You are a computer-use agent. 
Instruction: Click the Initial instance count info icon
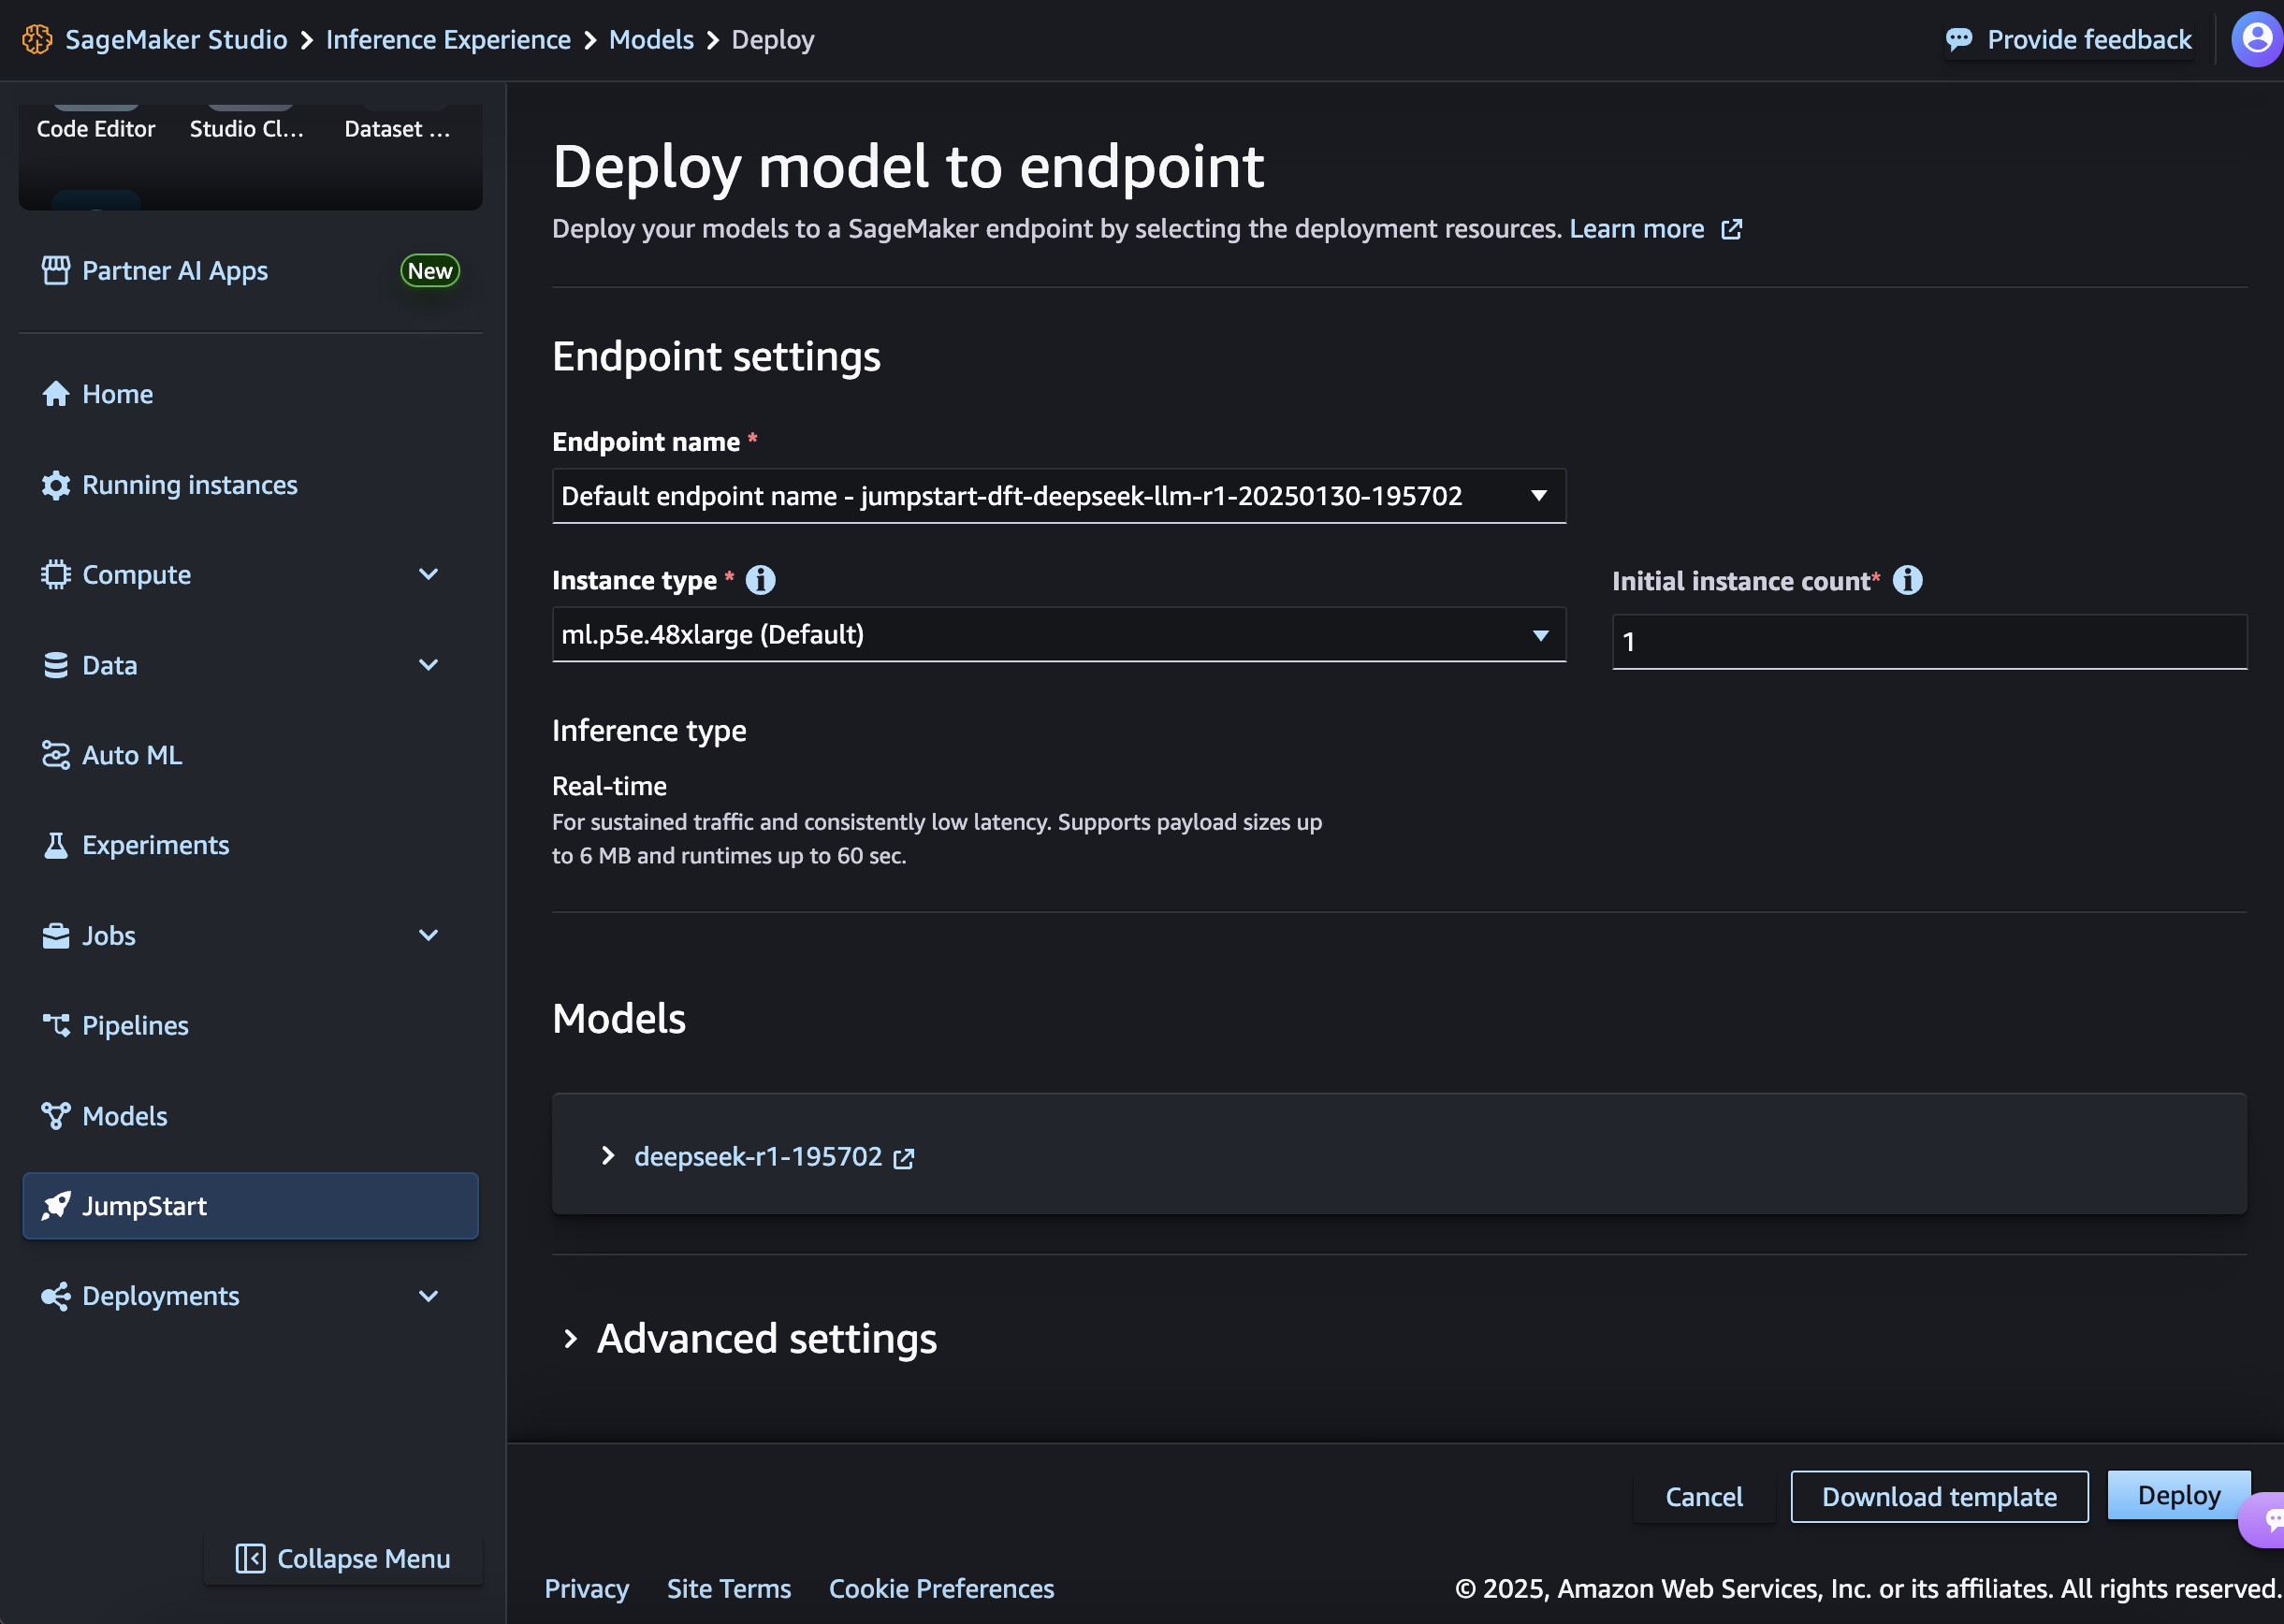(x=1907, y=580)
